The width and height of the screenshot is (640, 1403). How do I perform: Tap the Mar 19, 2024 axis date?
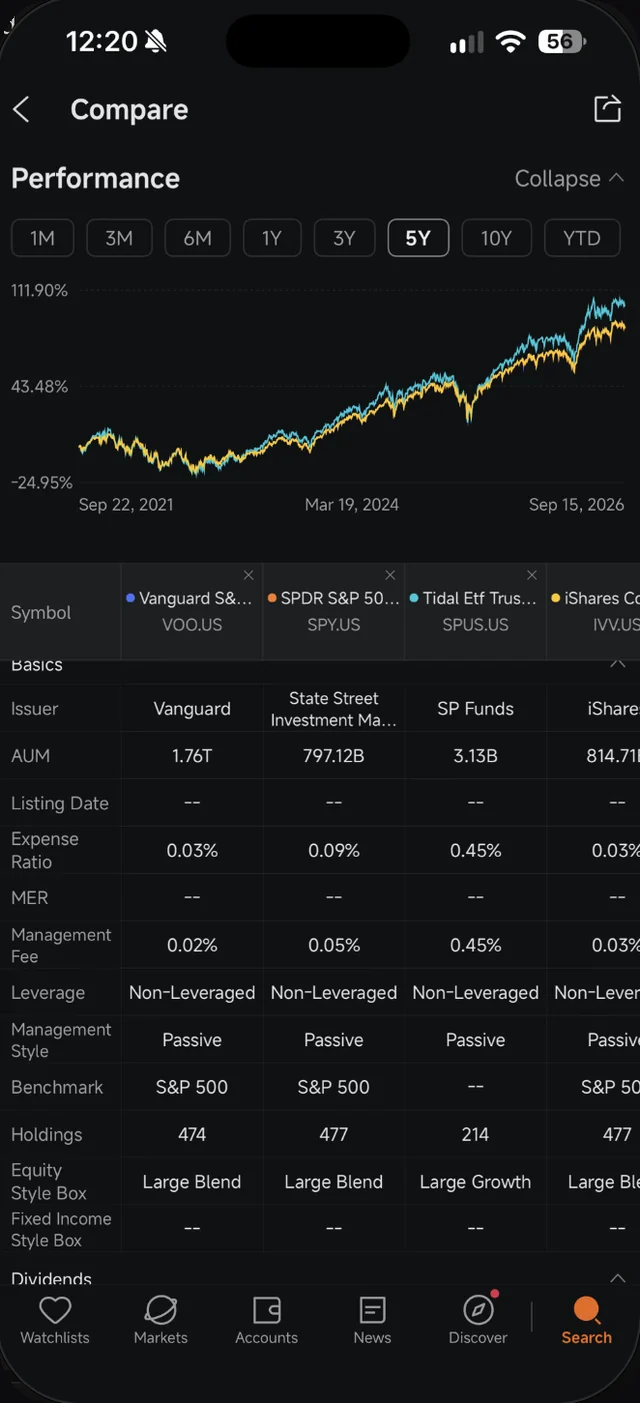point(352,505)
